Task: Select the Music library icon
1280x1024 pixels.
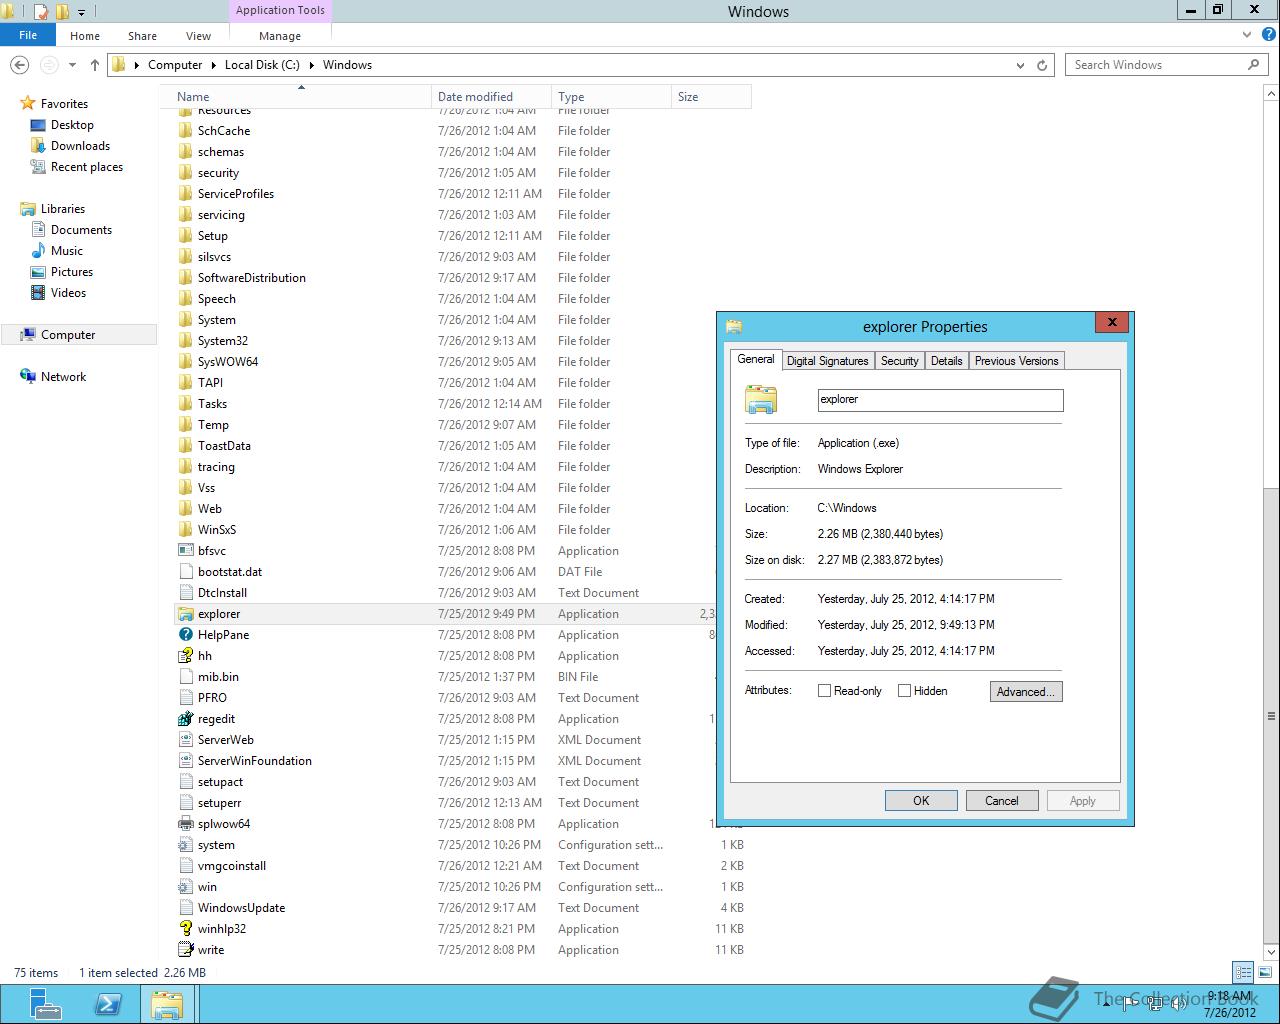Action: click(38, 251)
